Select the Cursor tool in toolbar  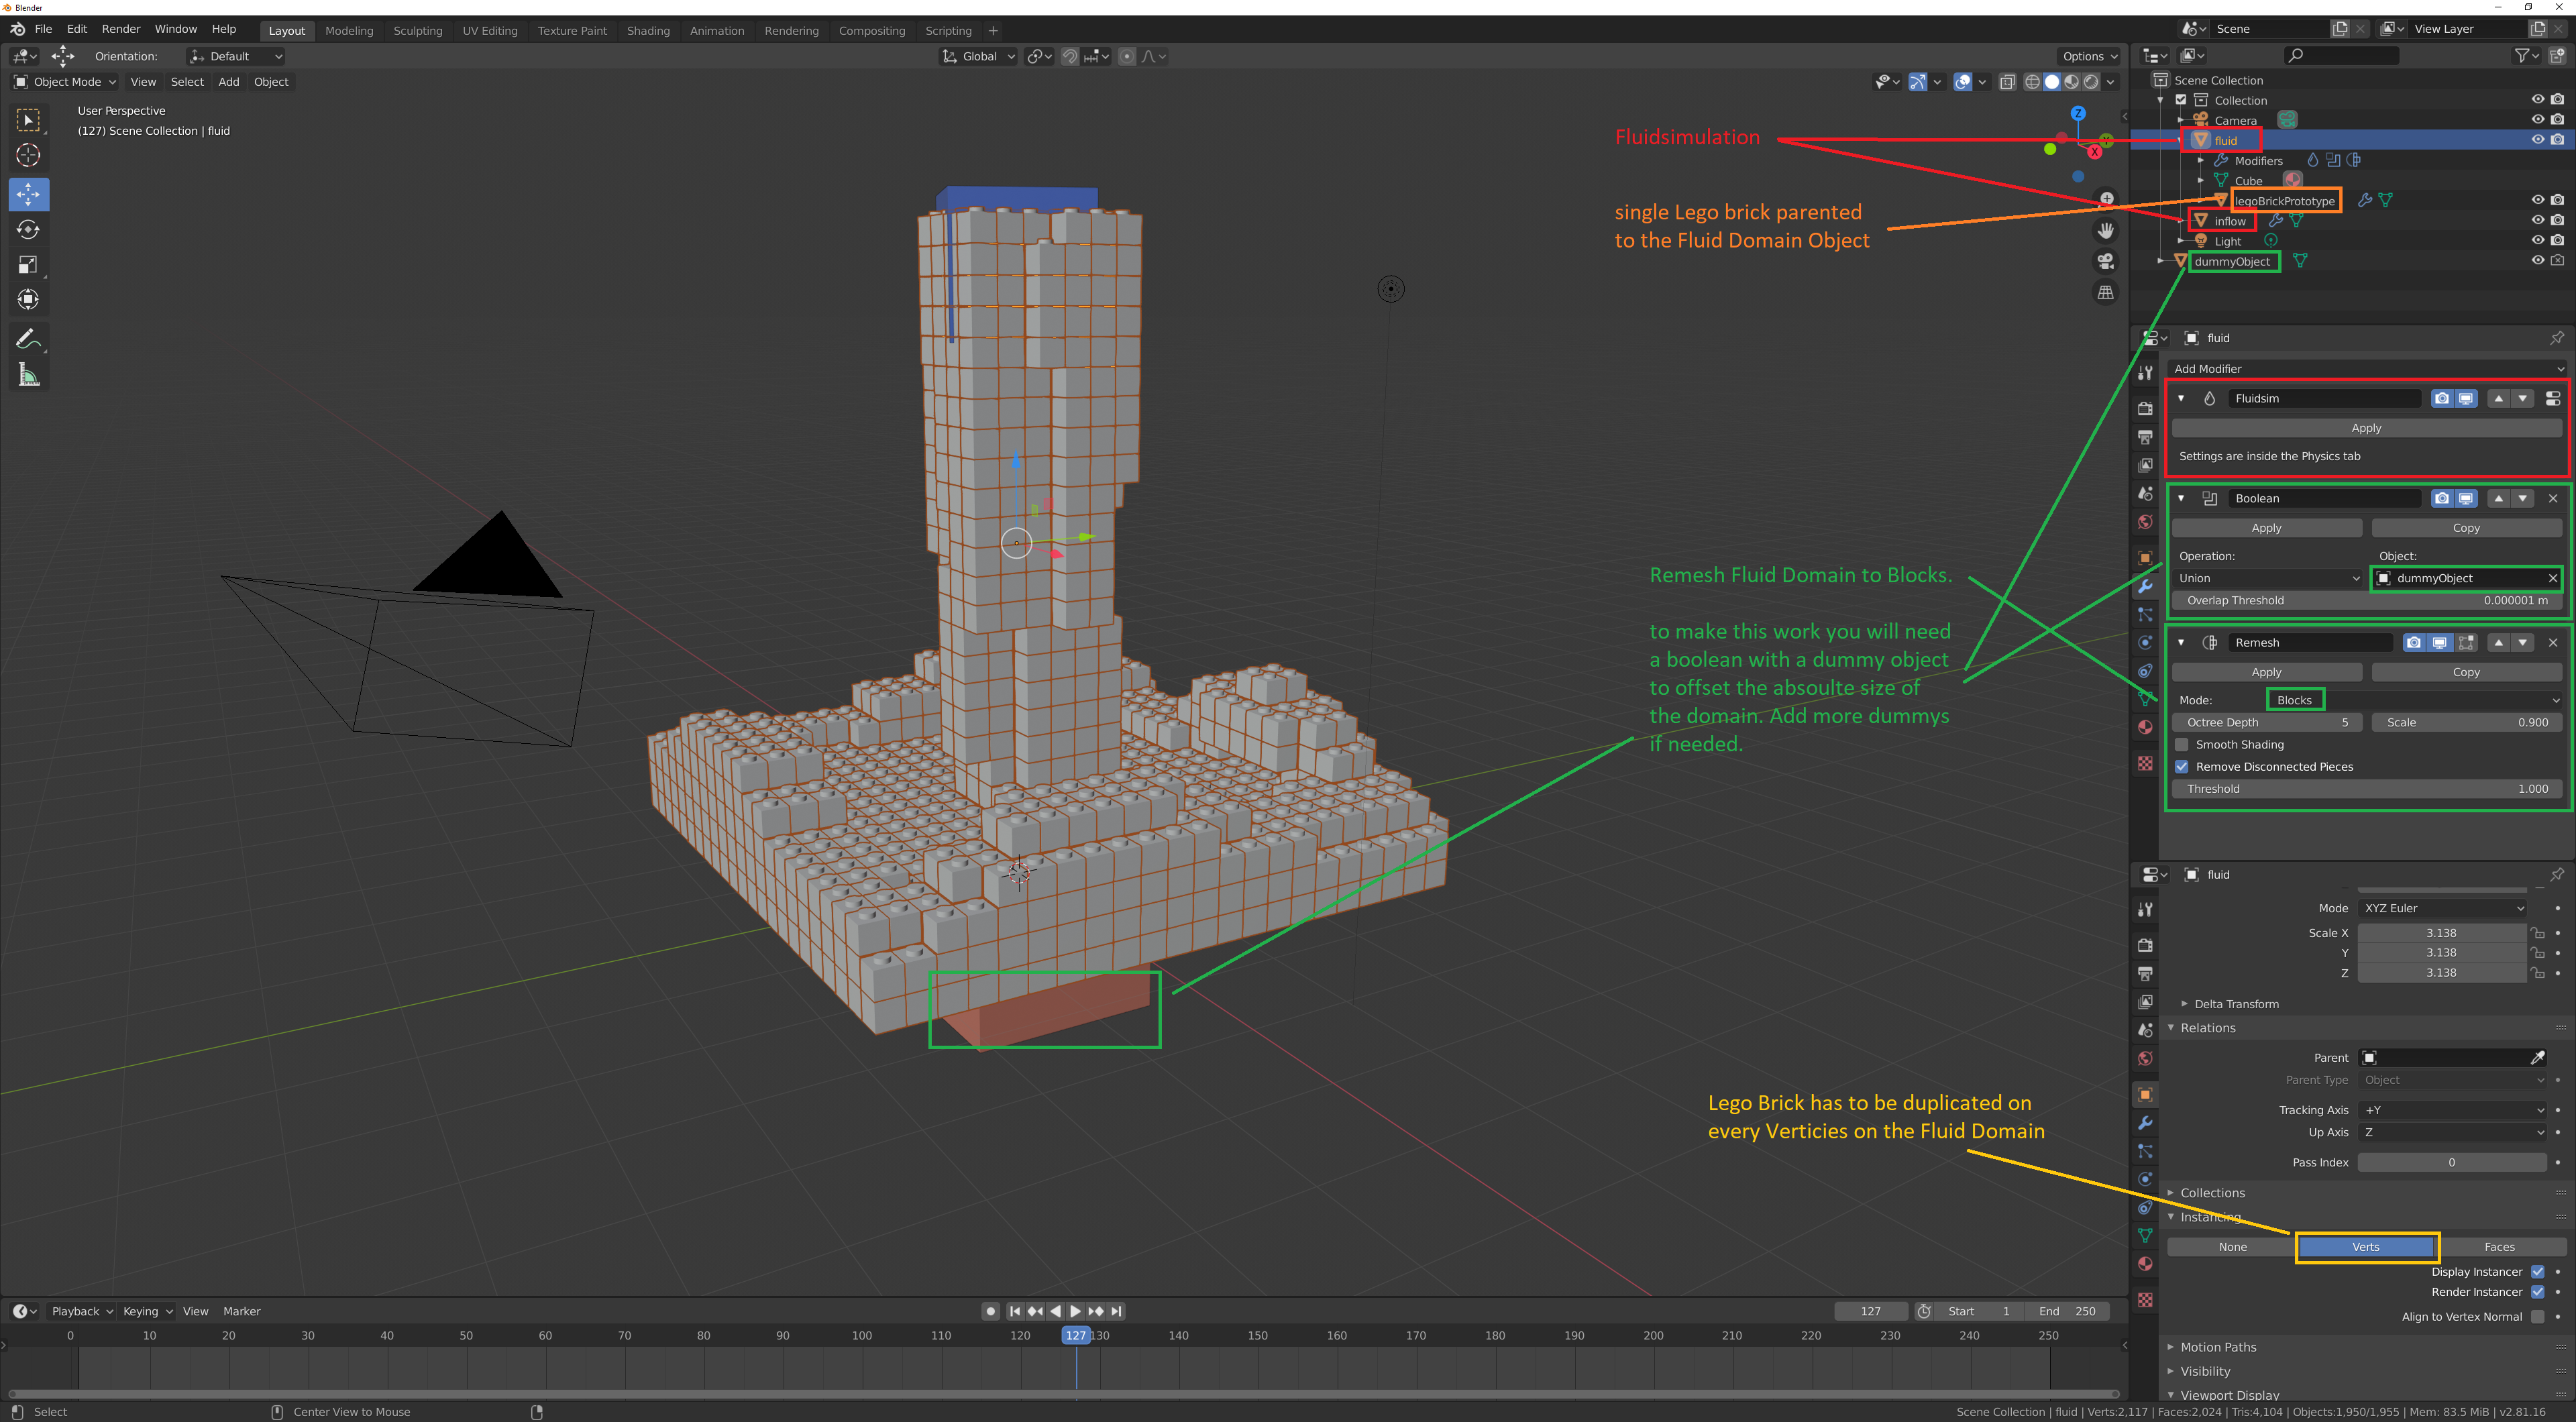[x=28, y=155]
